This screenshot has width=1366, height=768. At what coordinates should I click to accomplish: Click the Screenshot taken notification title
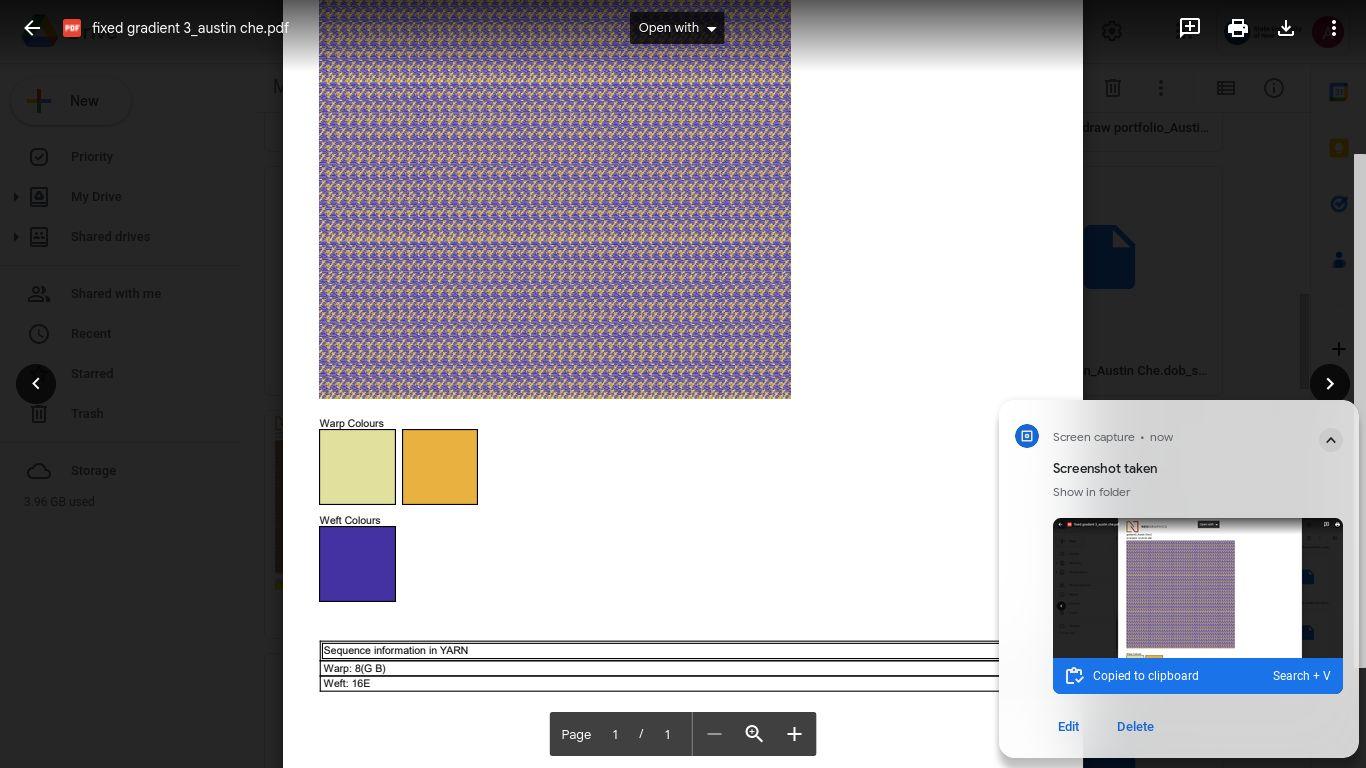pyautogui.click(x=1105, y=469)
